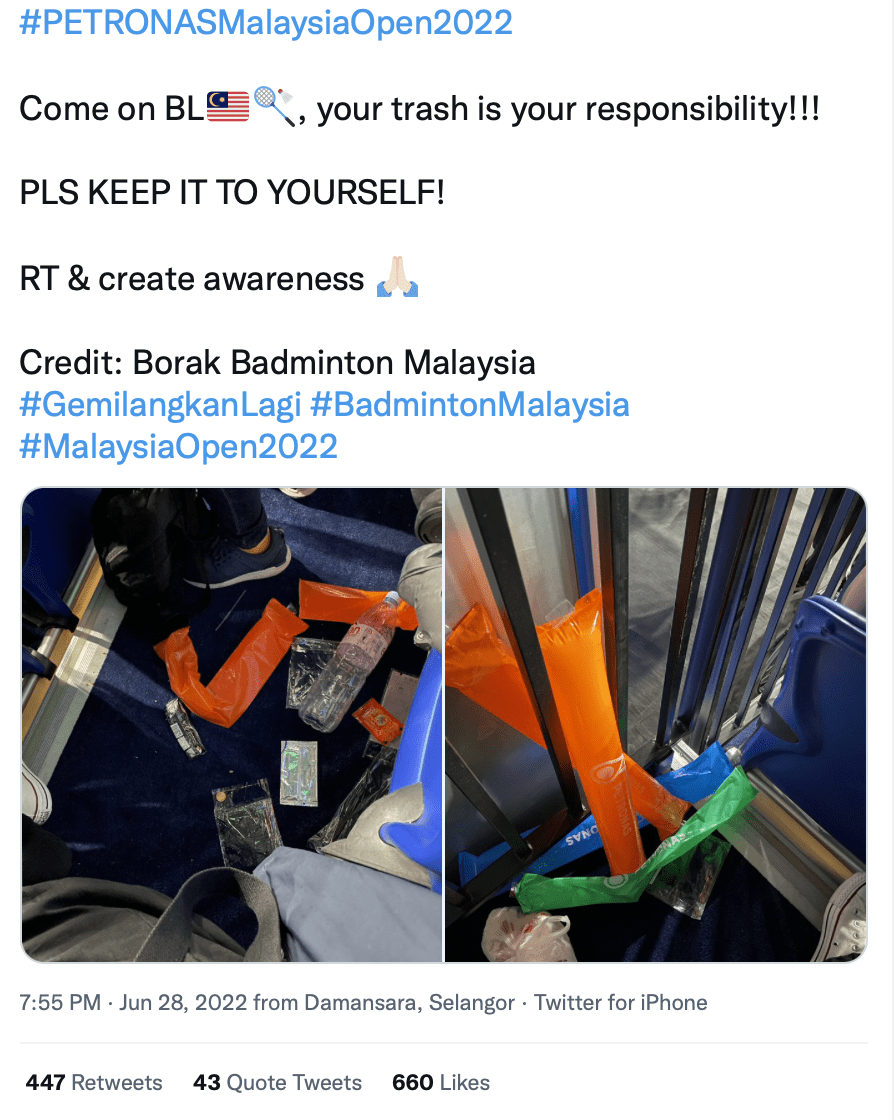Viewport: 894px width, 1120px height.
Task: View the 43 Quote Tweets list
Action: click(277, 1082)
